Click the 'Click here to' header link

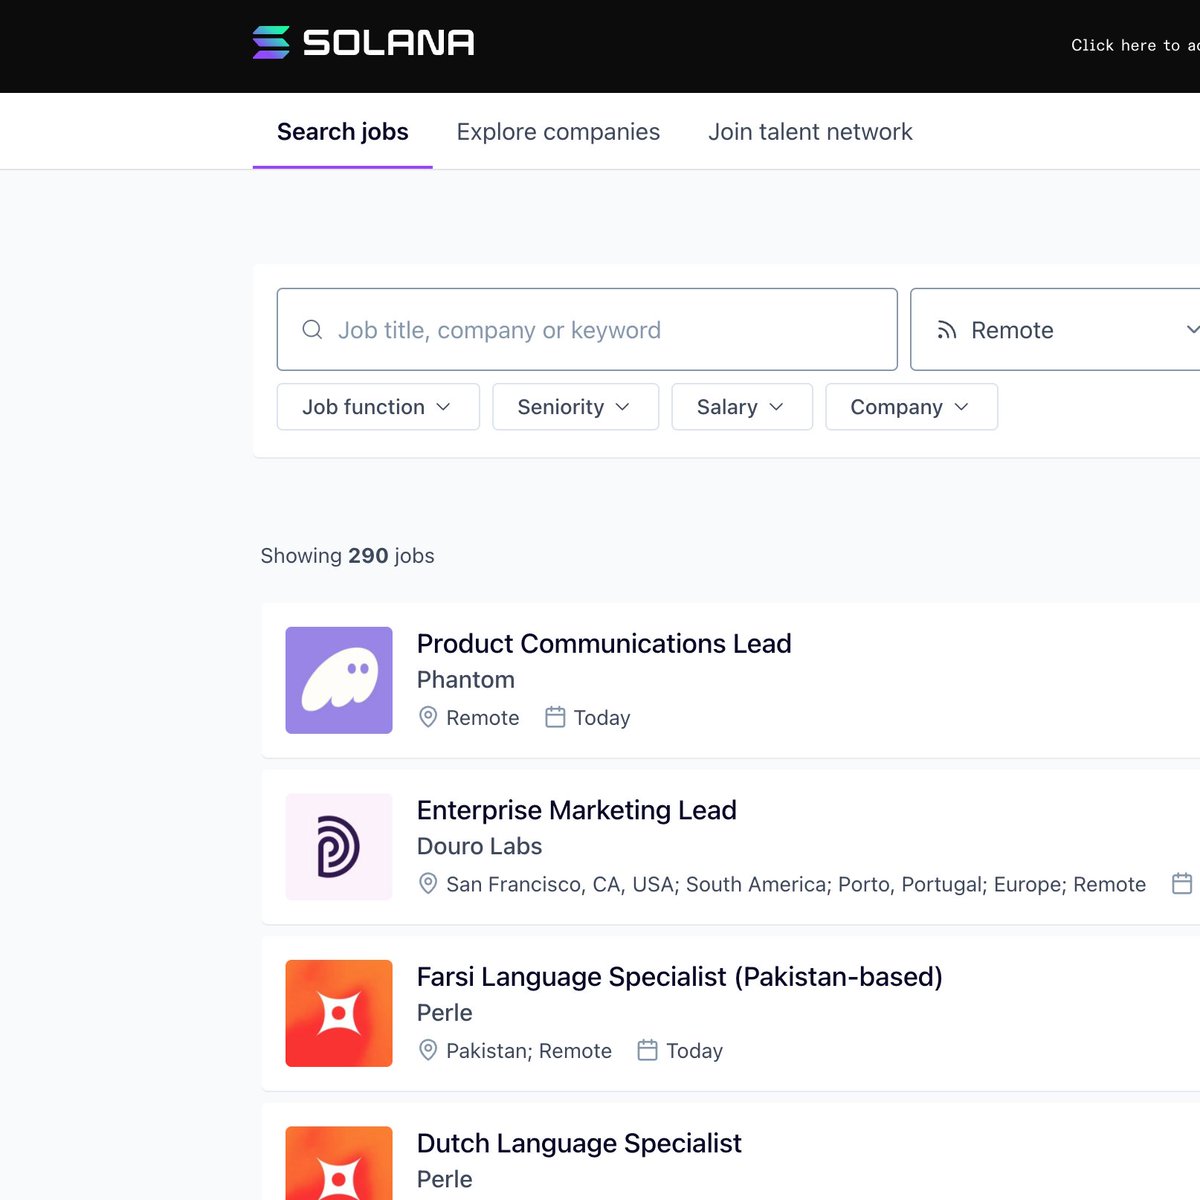pos(1135,45)
